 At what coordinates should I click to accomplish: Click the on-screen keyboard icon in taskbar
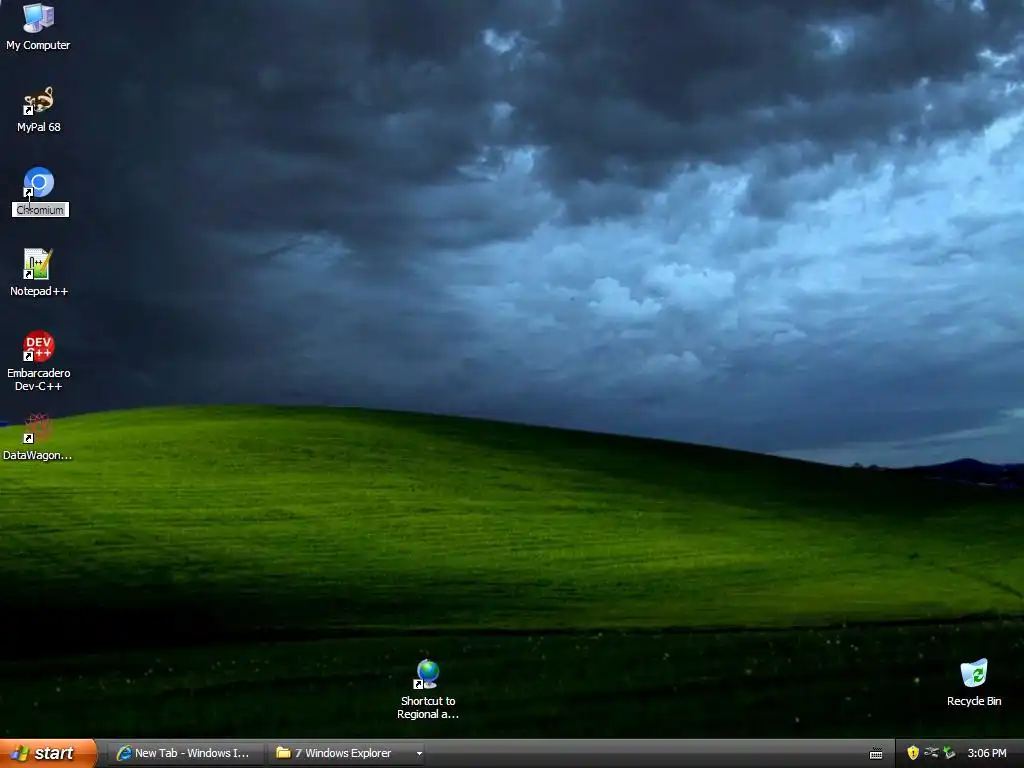876,754
